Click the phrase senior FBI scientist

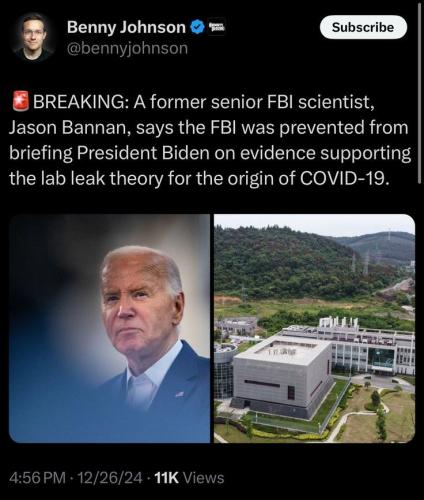coord(291,102)
